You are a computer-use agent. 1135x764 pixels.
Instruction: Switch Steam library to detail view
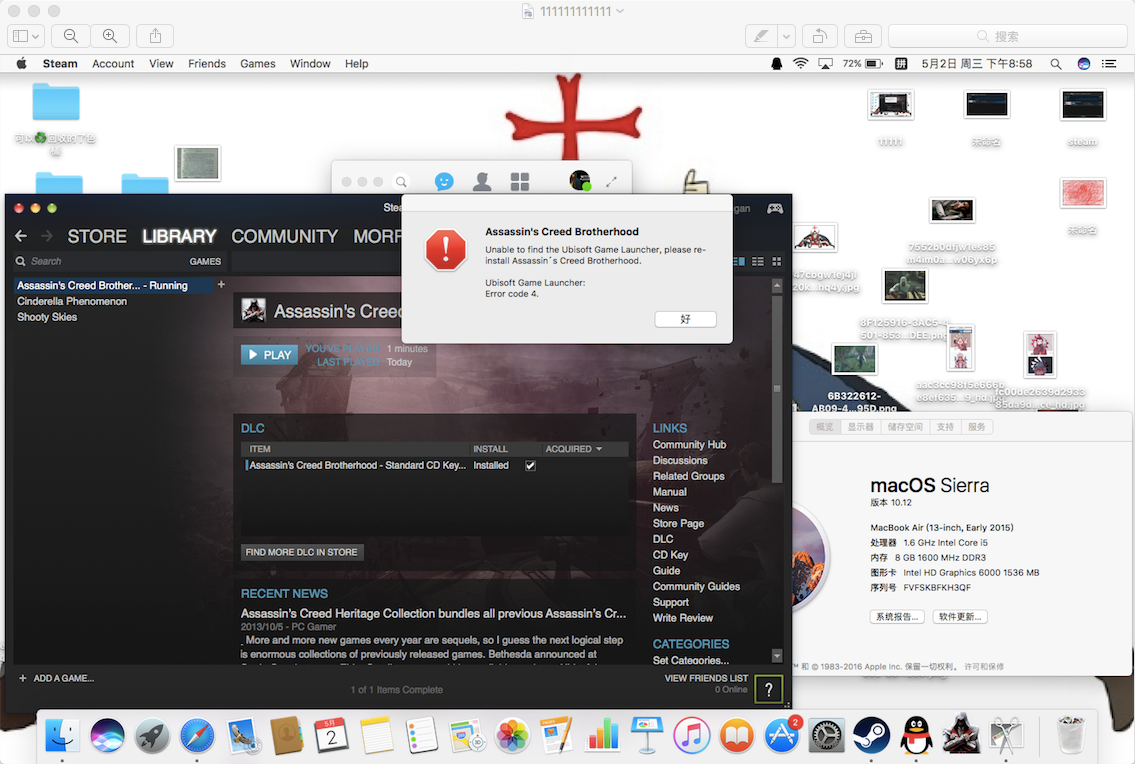tap(739, 261)
